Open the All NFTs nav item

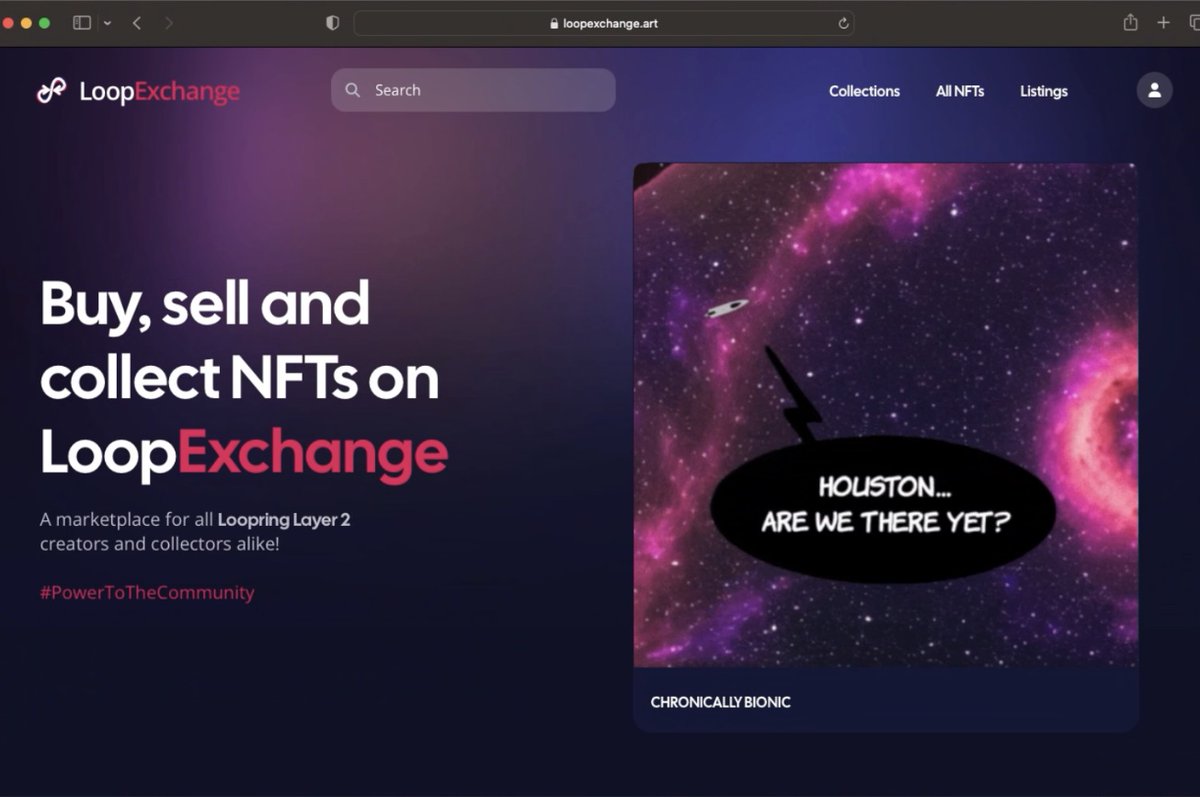pyautogui.click(x=960, y=91)
